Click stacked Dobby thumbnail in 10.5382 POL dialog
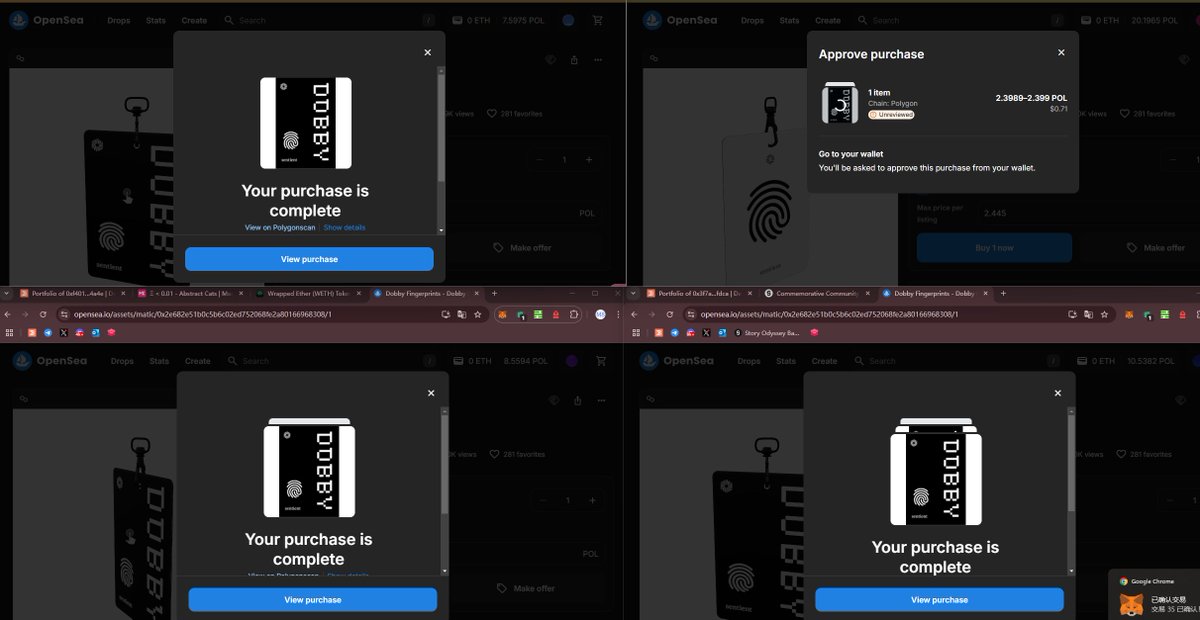Image resolution: width=1200 pixels, height=620 pixels. click(x=936, y=472)
